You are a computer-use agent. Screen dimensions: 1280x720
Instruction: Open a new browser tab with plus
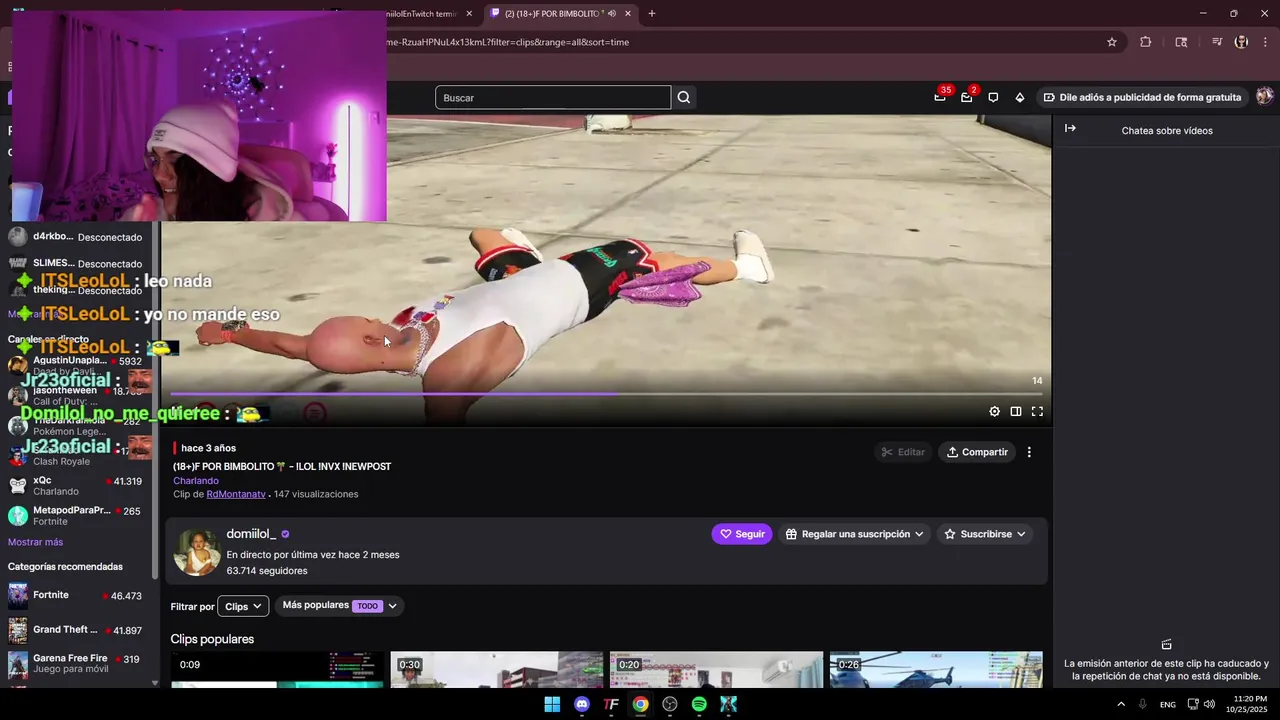coord(652,13)
